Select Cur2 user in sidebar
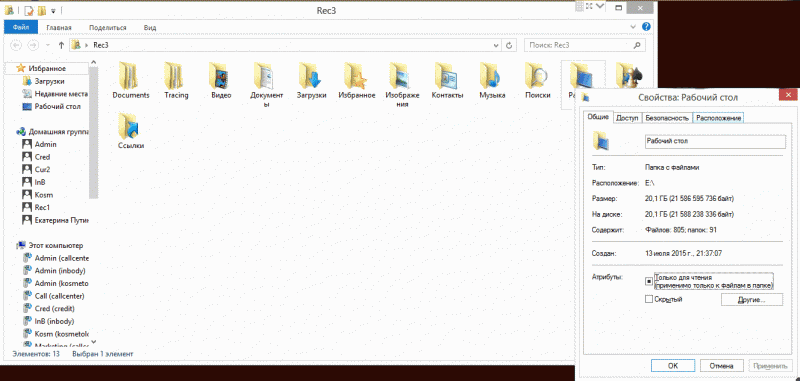The width and height of the screenshot is (800, 381). 37,169
